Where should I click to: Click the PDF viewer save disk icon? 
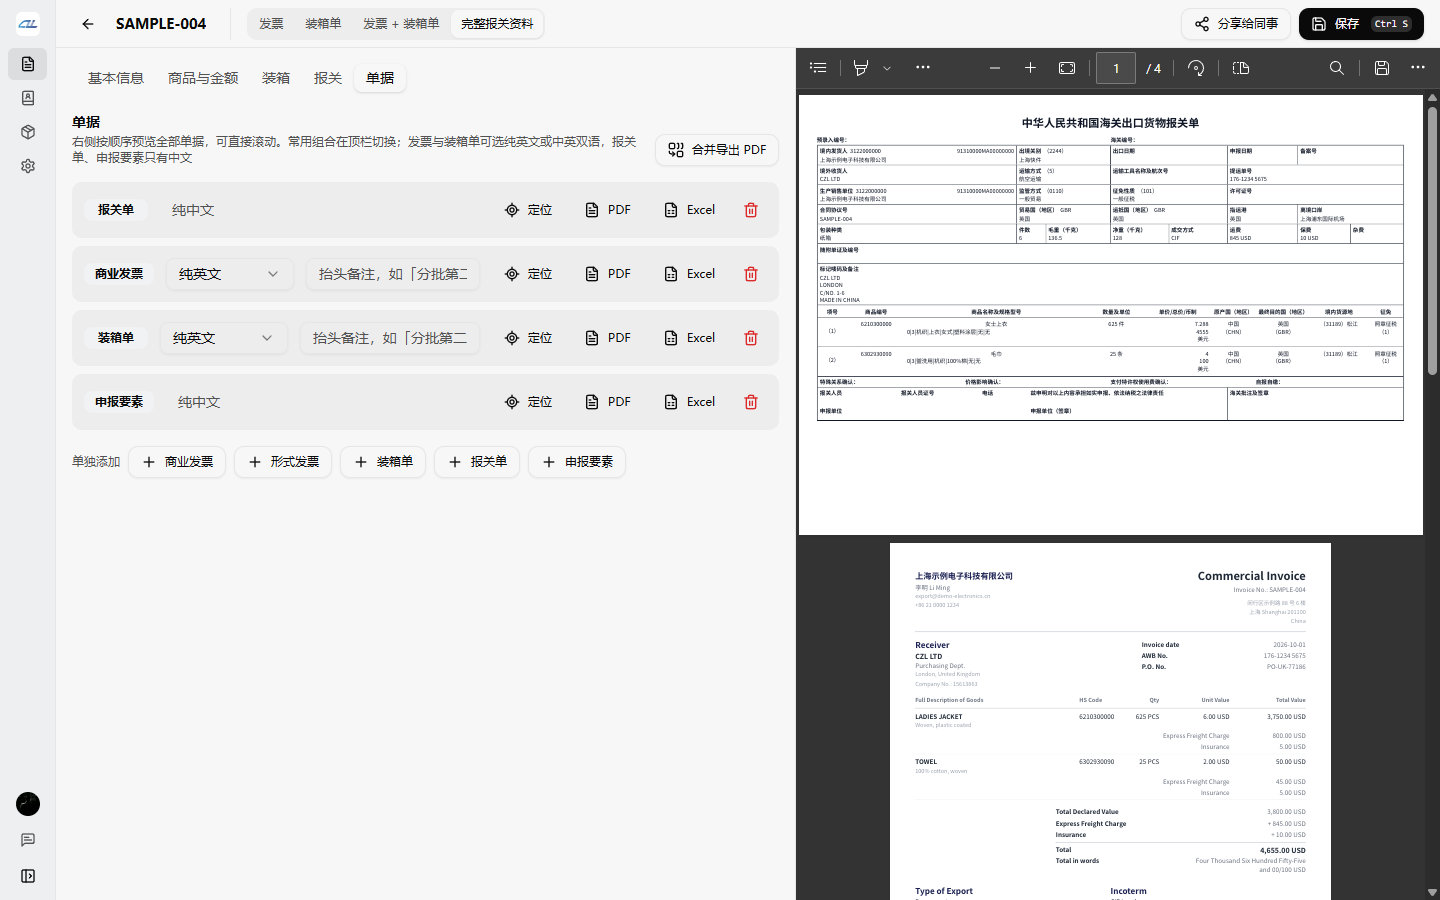[1382, 68]
